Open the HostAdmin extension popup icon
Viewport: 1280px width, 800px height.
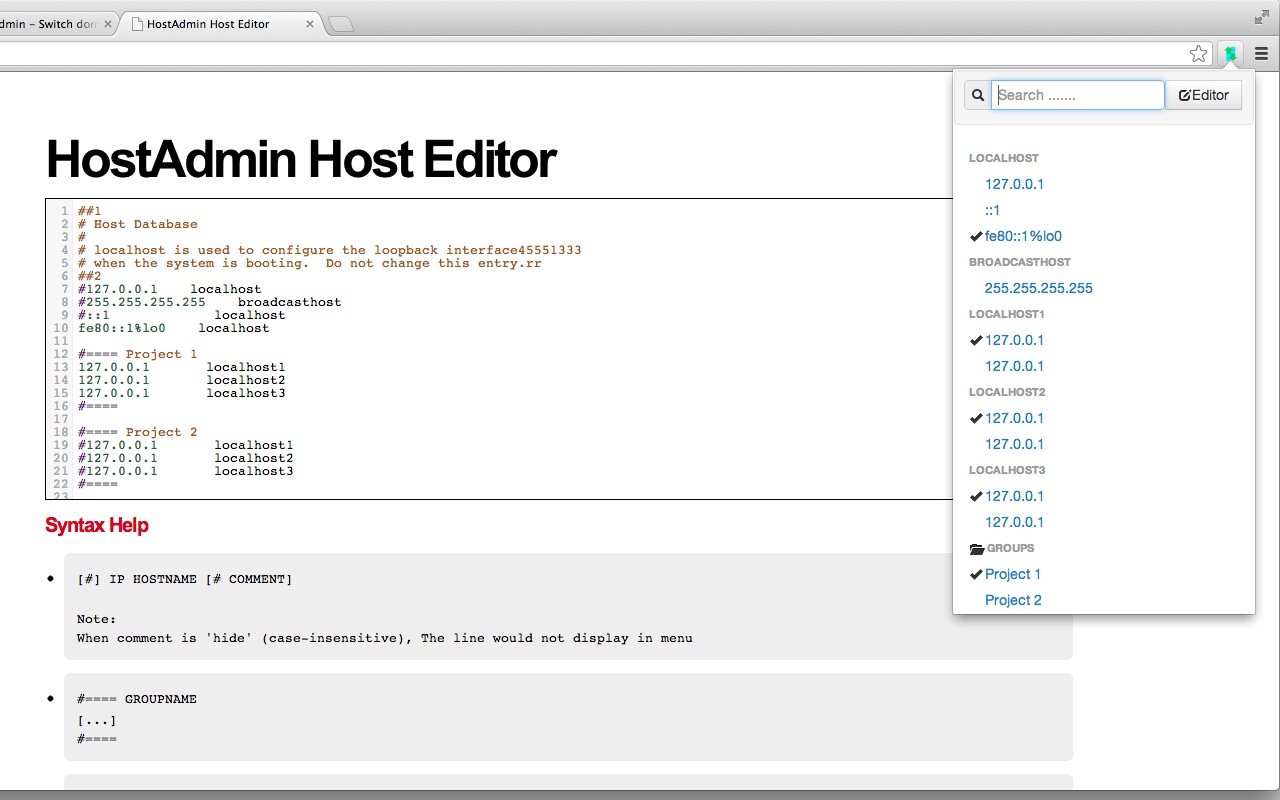[1229, 53]
